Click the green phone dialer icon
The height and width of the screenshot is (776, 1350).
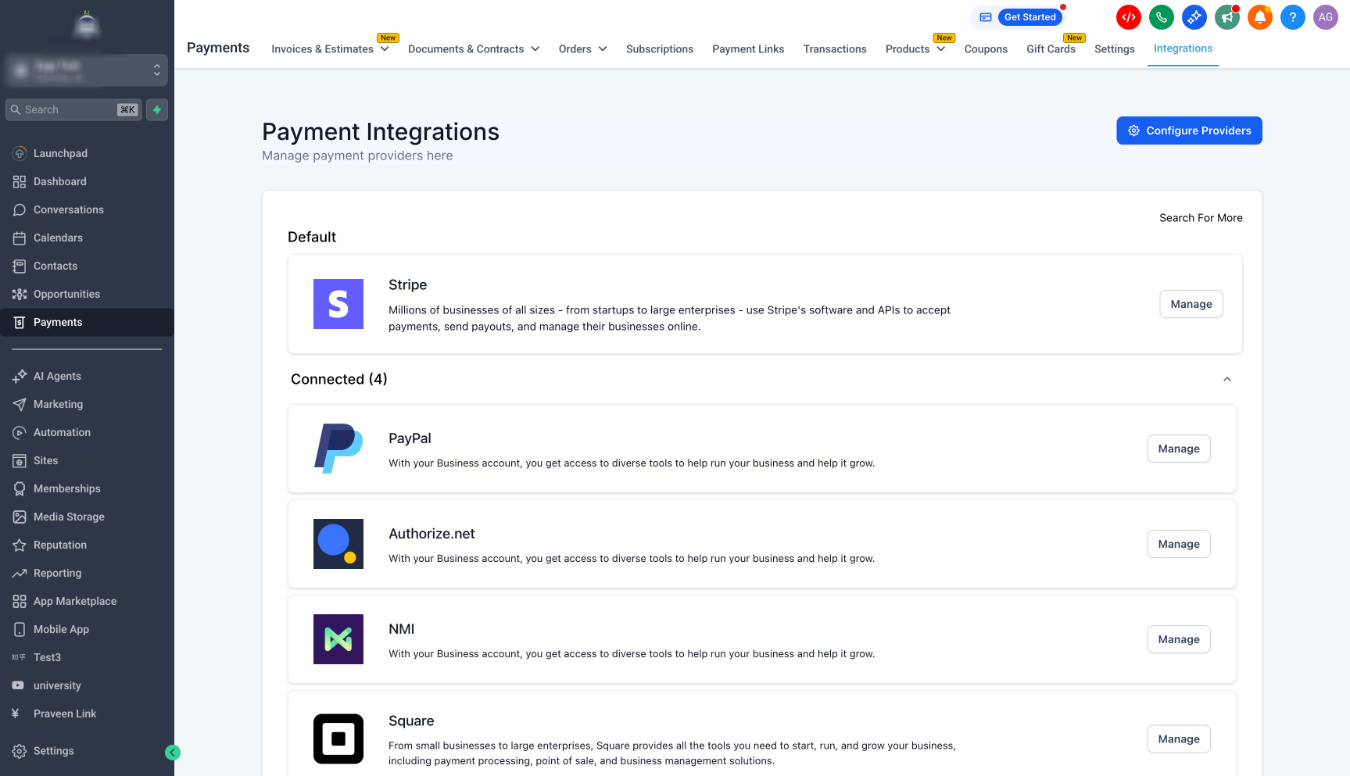1161,17
